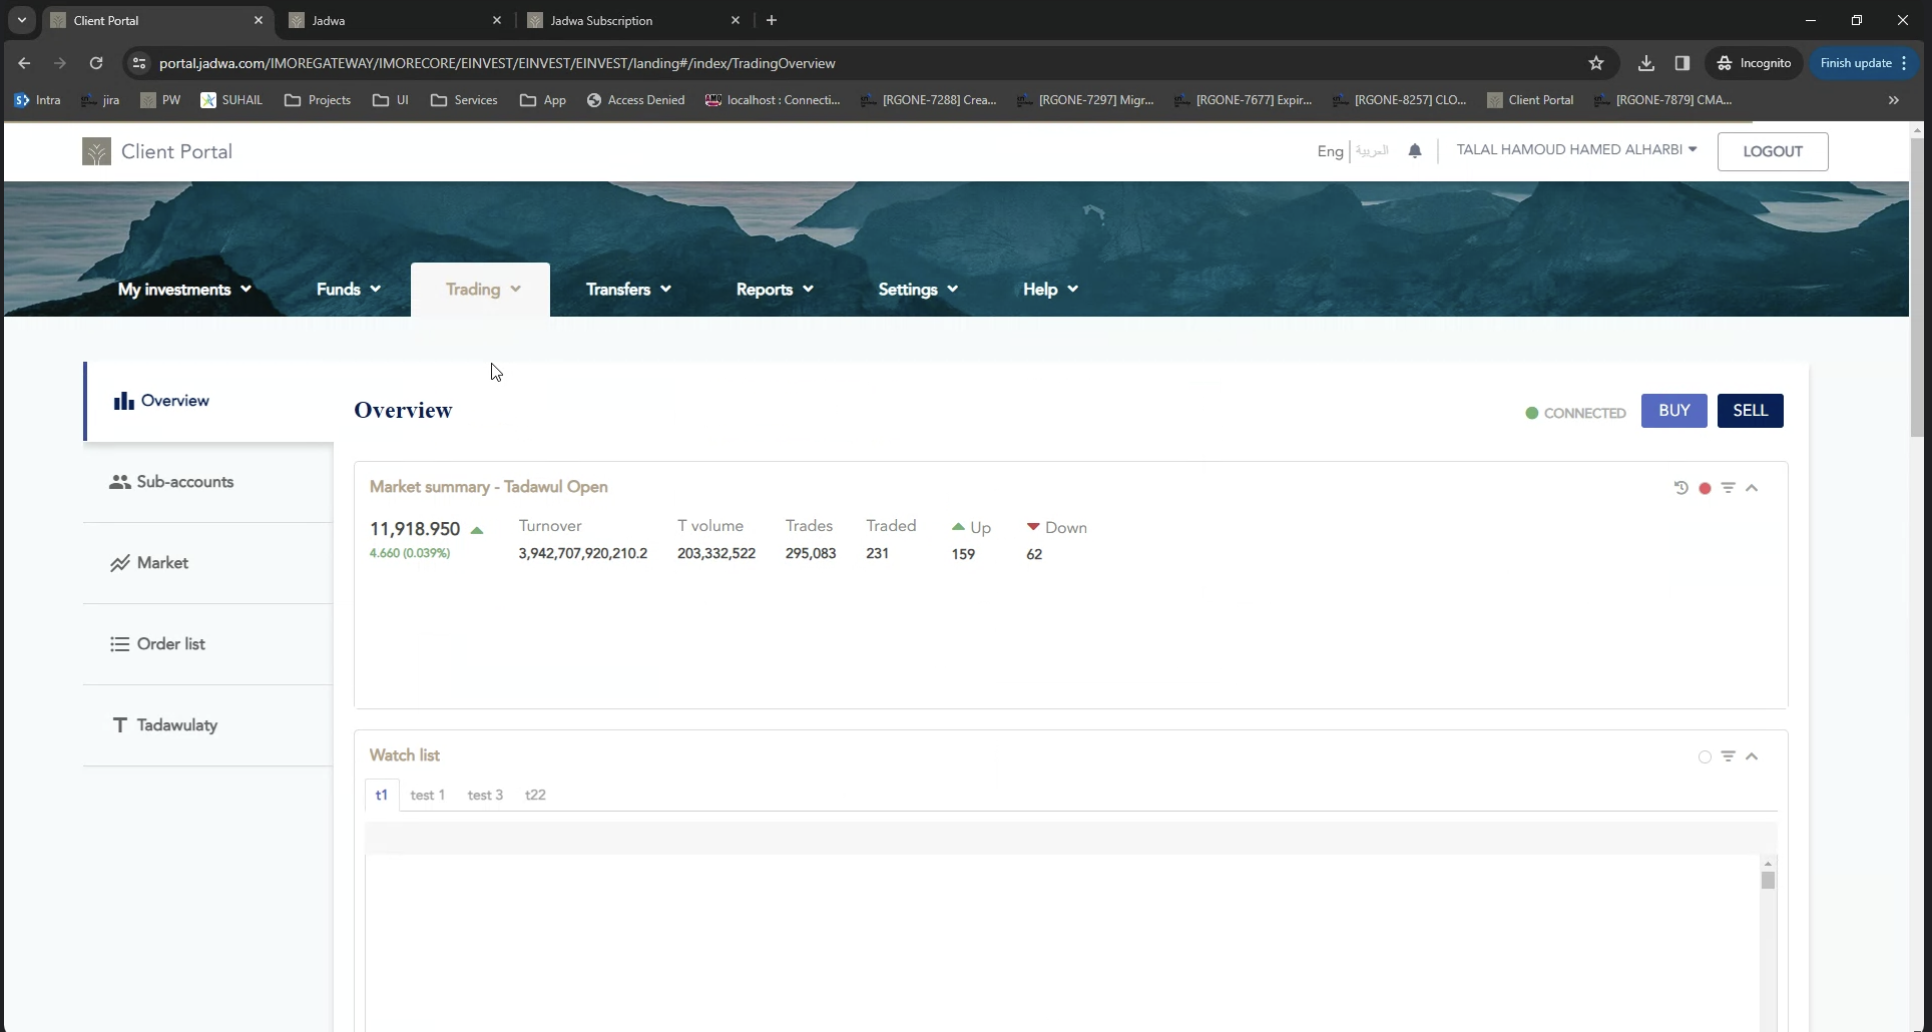Click the Client Portal logo

point(157,152)
